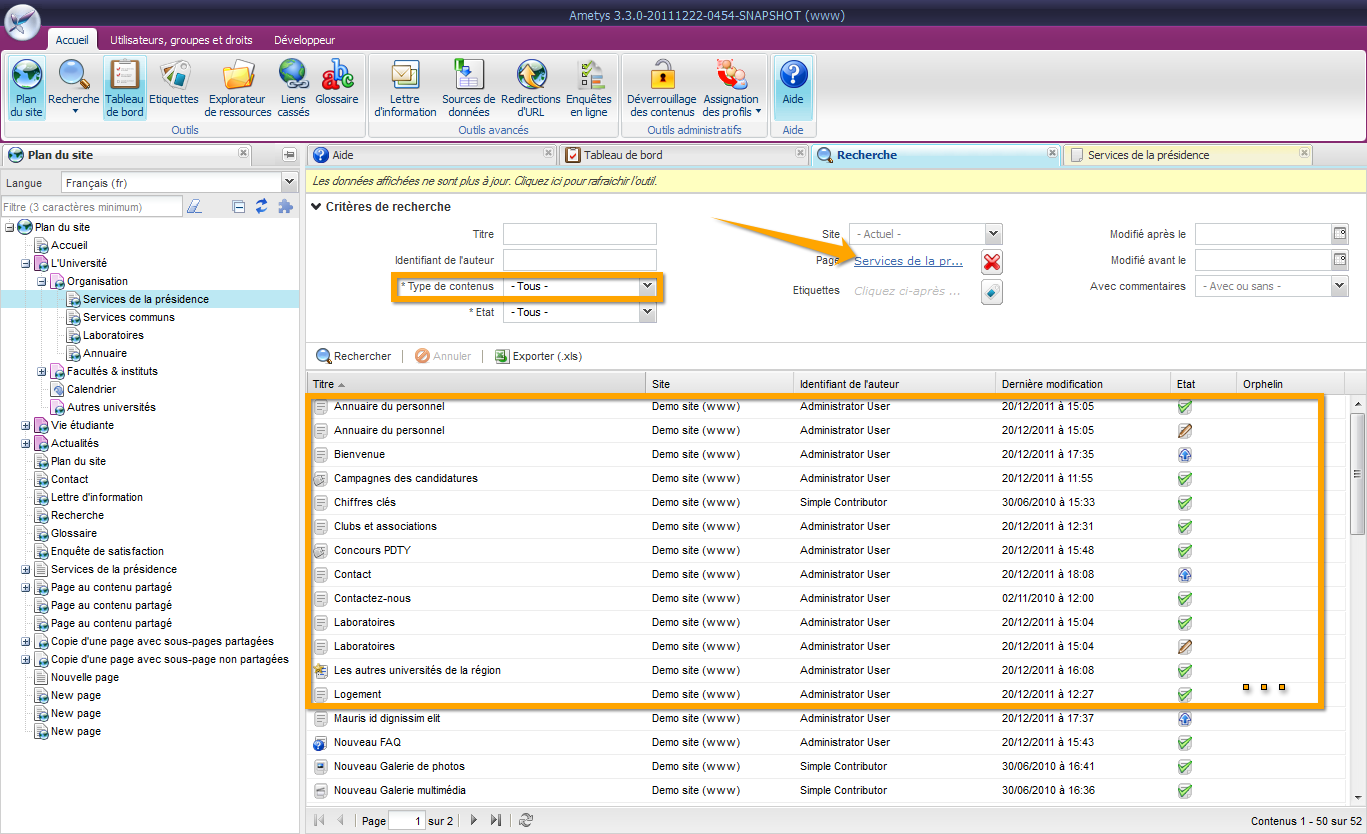Image resolution: width=1367 pixels, height=834 pixels.
Task: Remove selected page with red X
Action: pyautogui.click(x=992, y=262)
